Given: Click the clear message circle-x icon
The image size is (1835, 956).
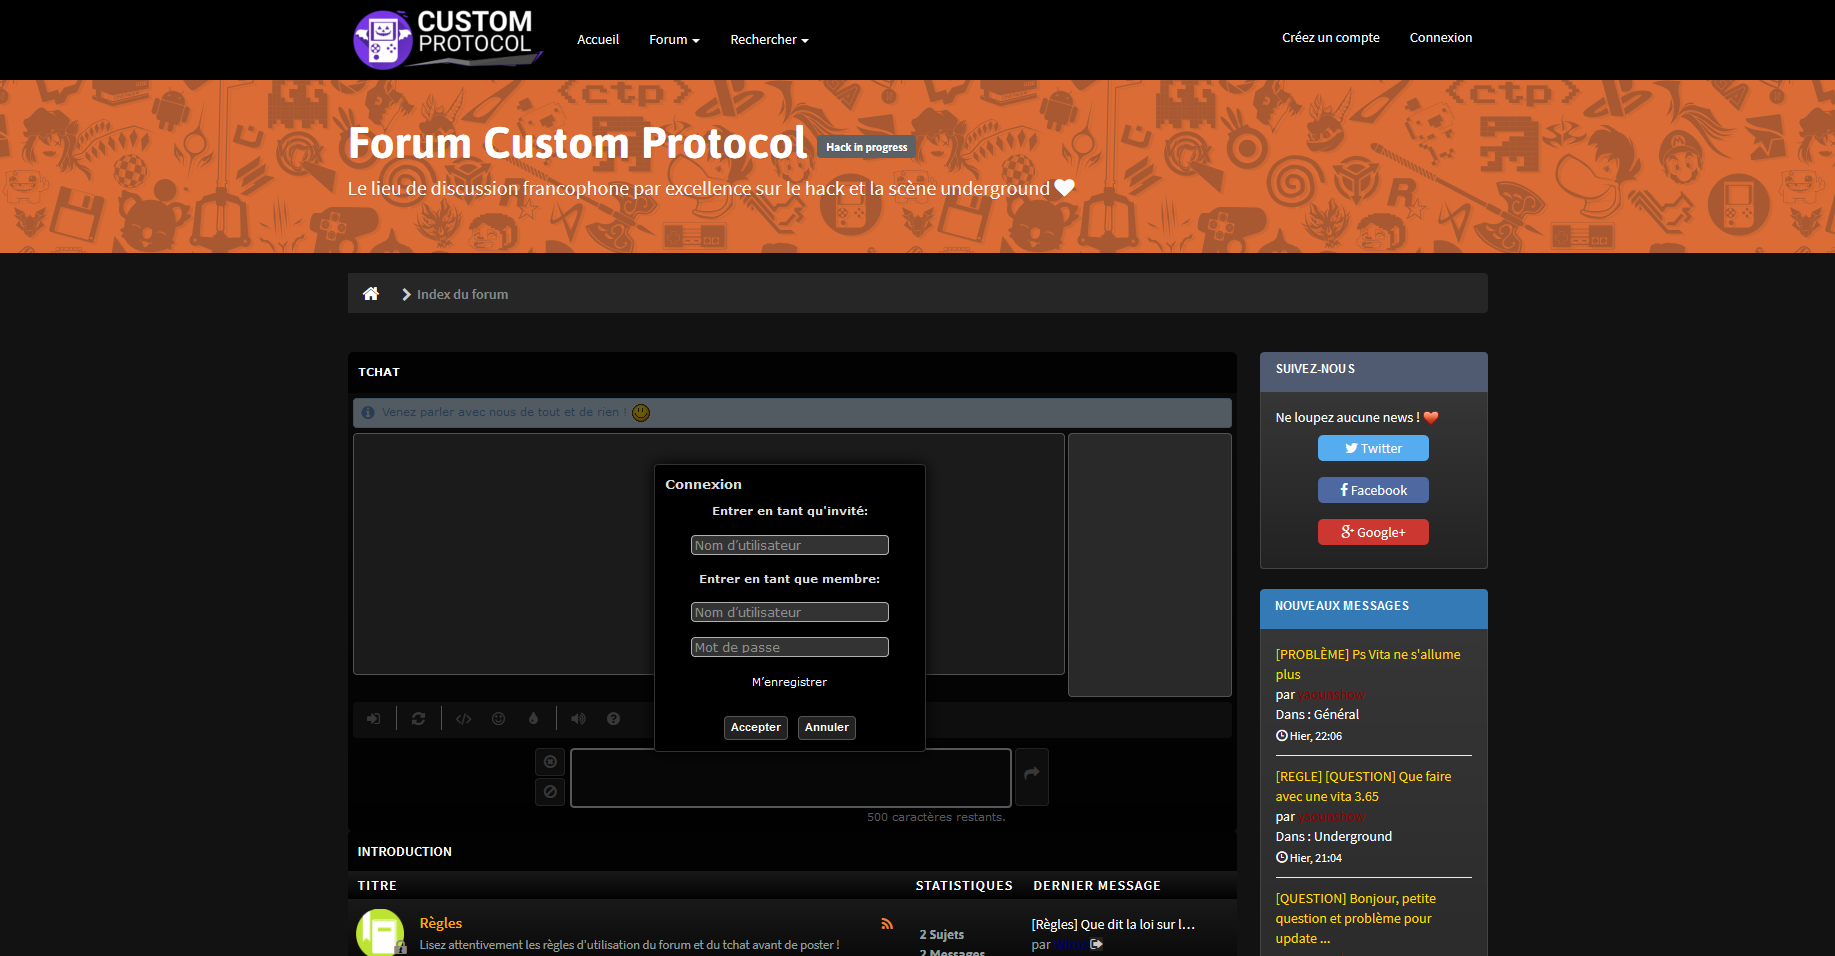Looking at the screenshot, I should tap(550, 762).
